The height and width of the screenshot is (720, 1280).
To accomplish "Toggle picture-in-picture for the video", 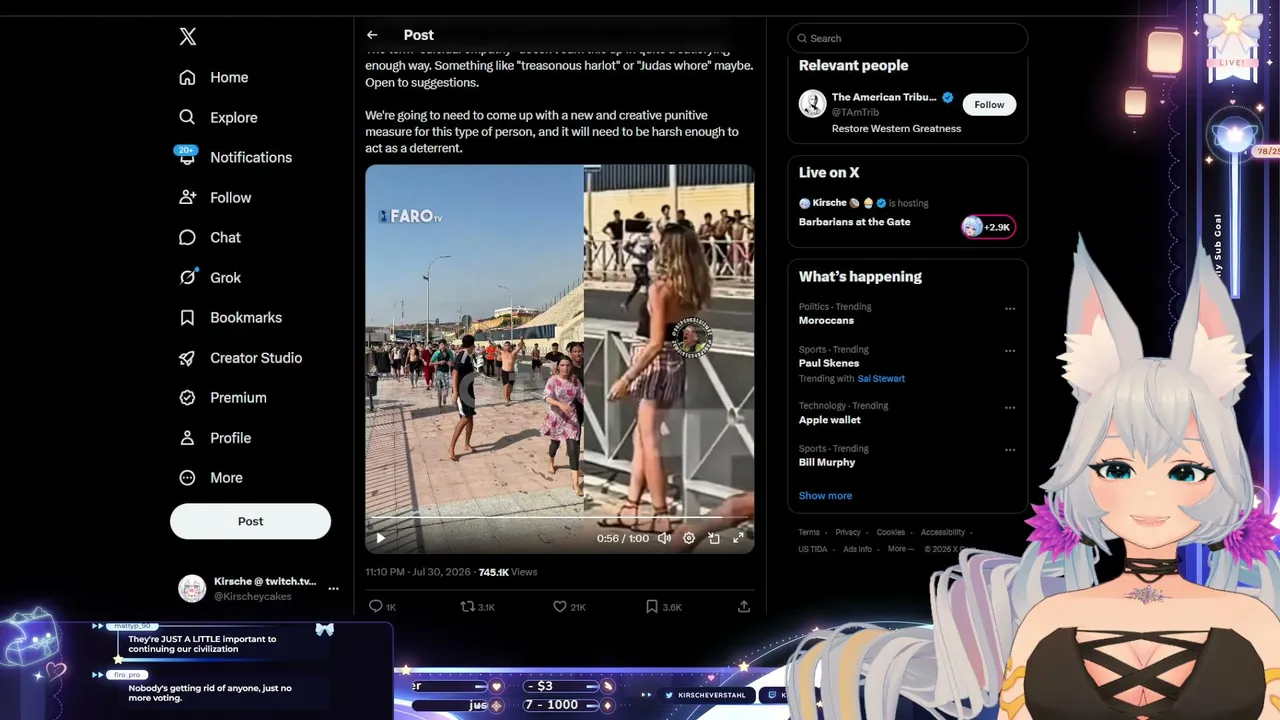I will click(714, 538).
